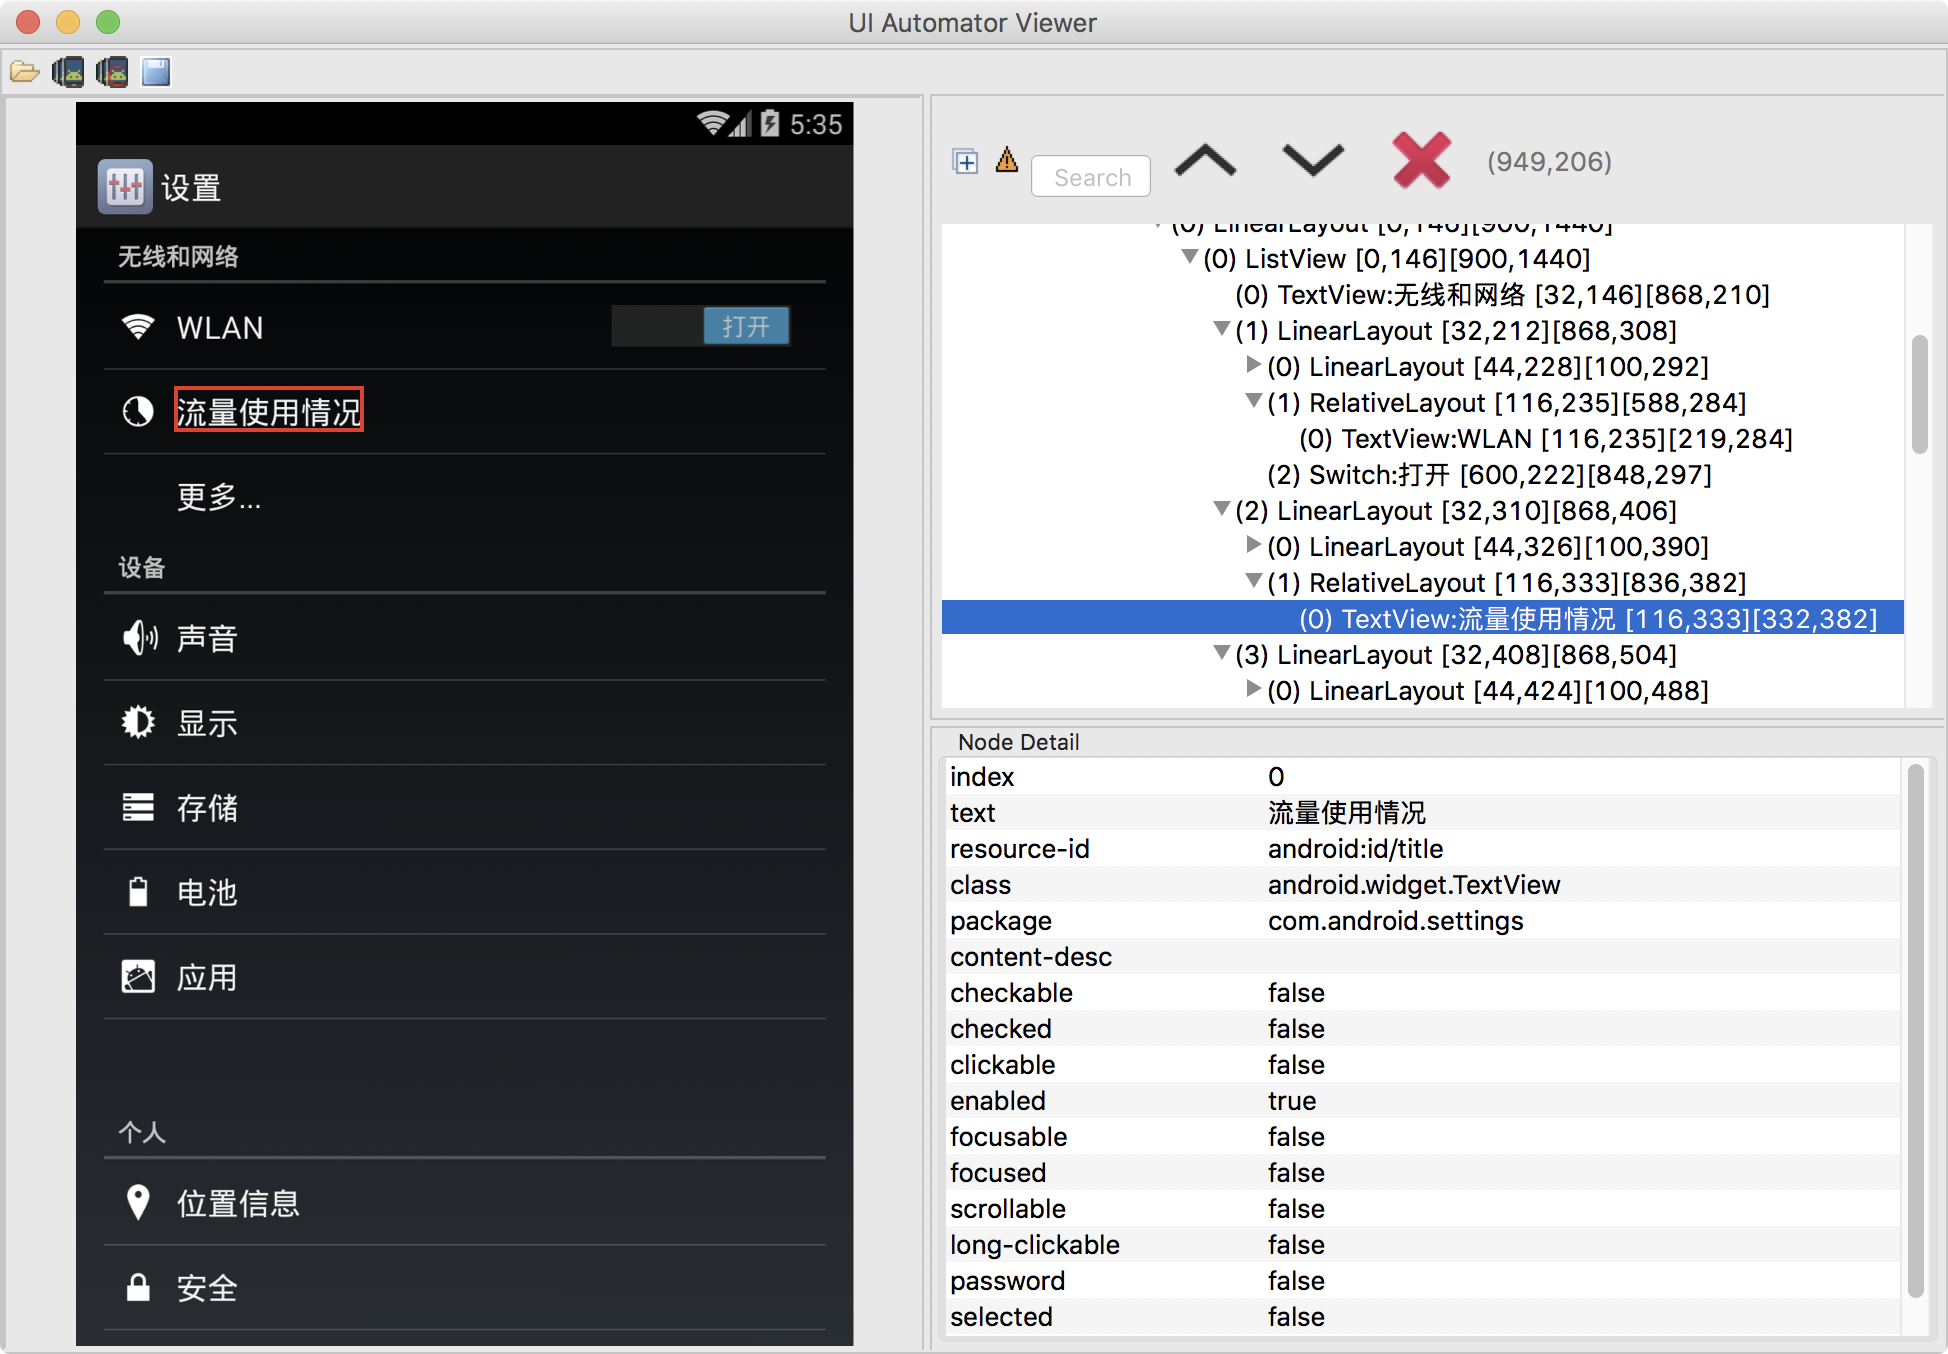
Task: Click the compressed hierarchy screenshot icon
Action: pos(112,72)
